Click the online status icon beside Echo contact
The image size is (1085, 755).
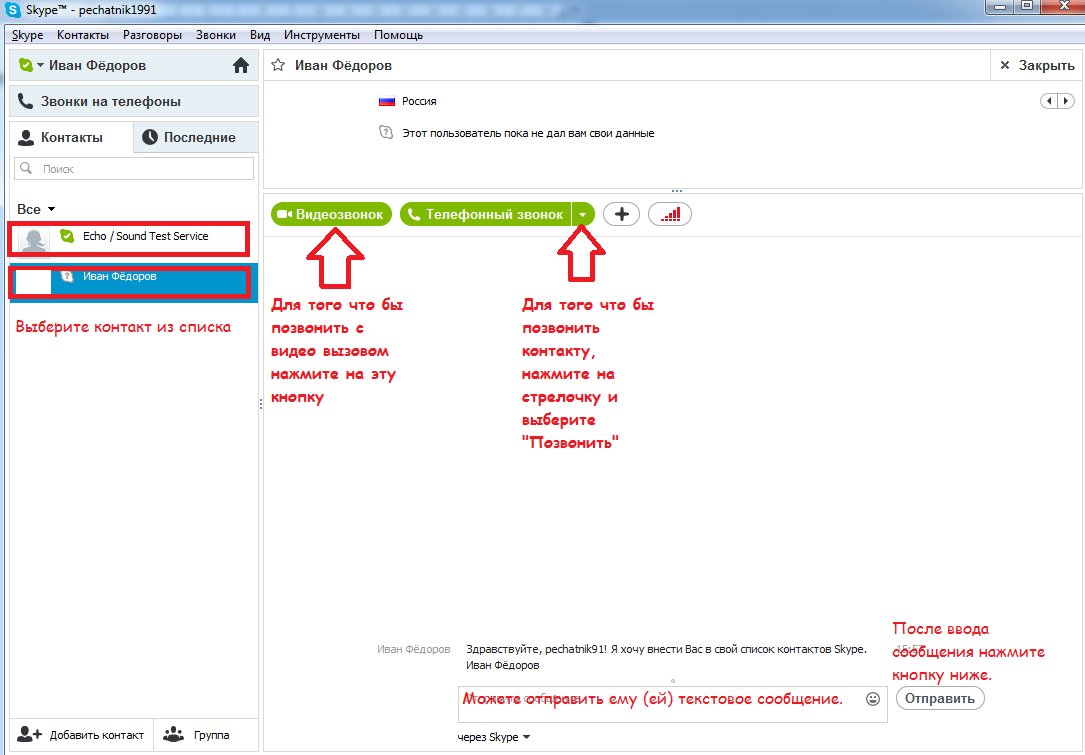pyautogui.click(x=67, y=236)
